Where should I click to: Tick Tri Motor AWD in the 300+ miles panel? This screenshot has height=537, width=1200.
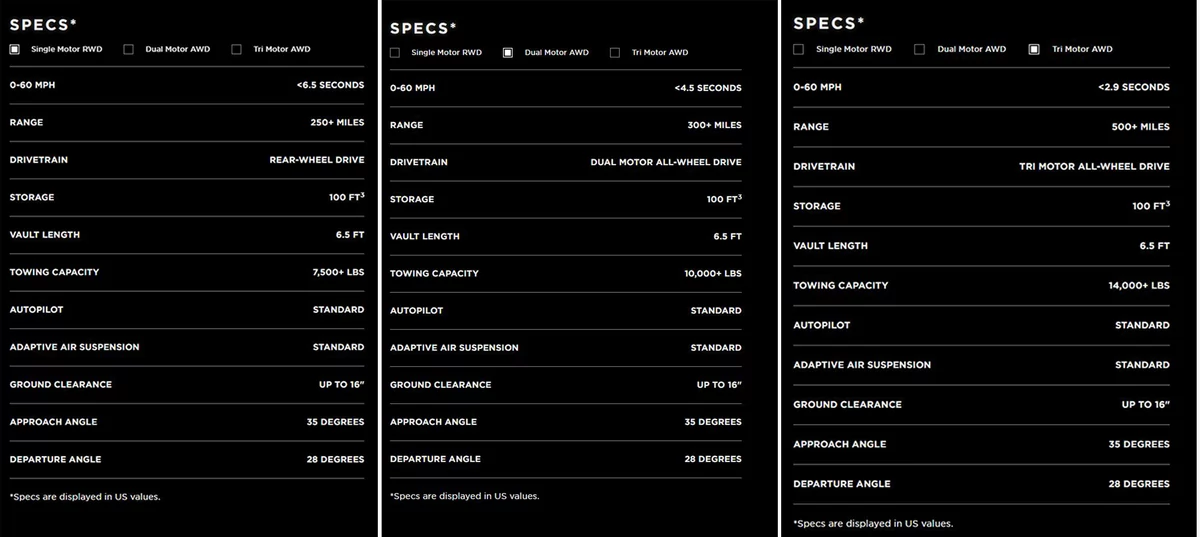[x=615, y=52]
